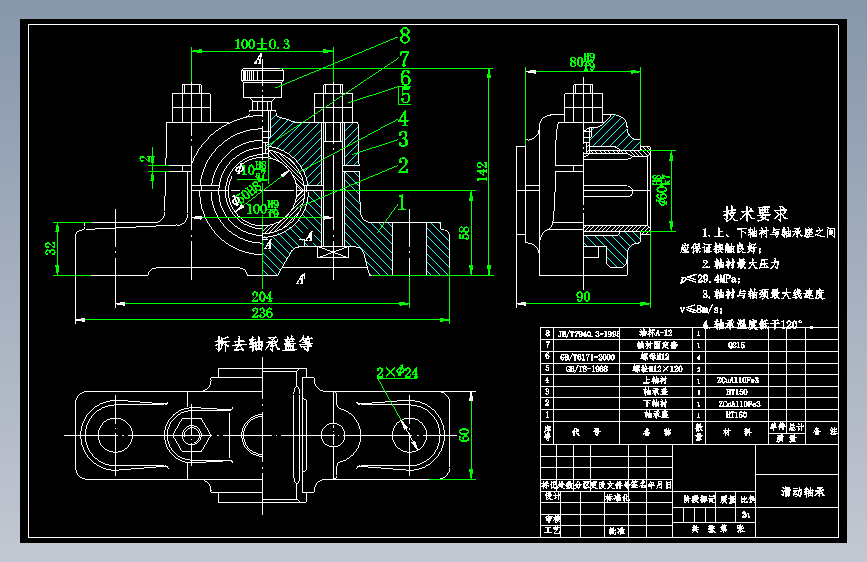Select part balloon number 8

pyautogui.click(x=405, y=37)
